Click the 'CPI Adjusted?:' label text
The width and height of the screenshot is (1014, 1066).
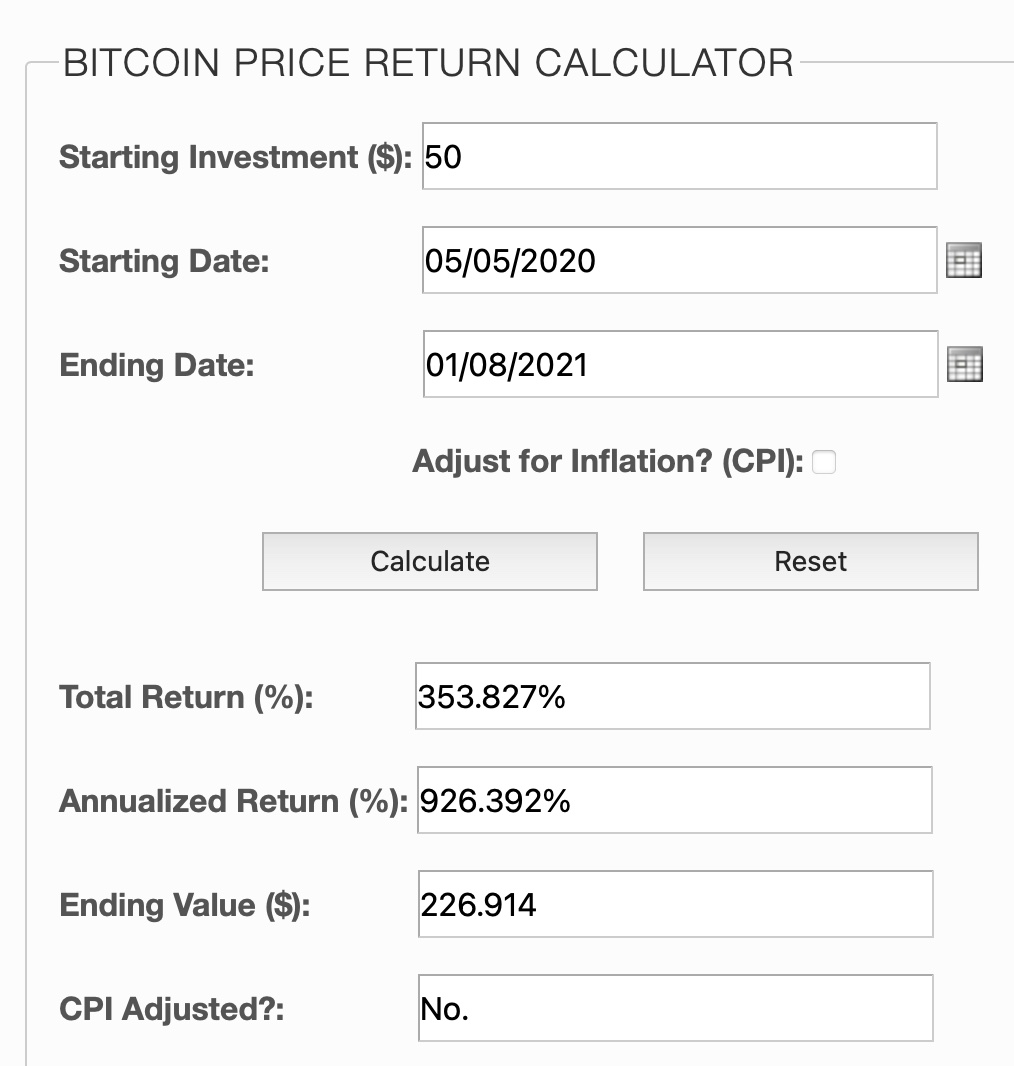pos(172,1009)
